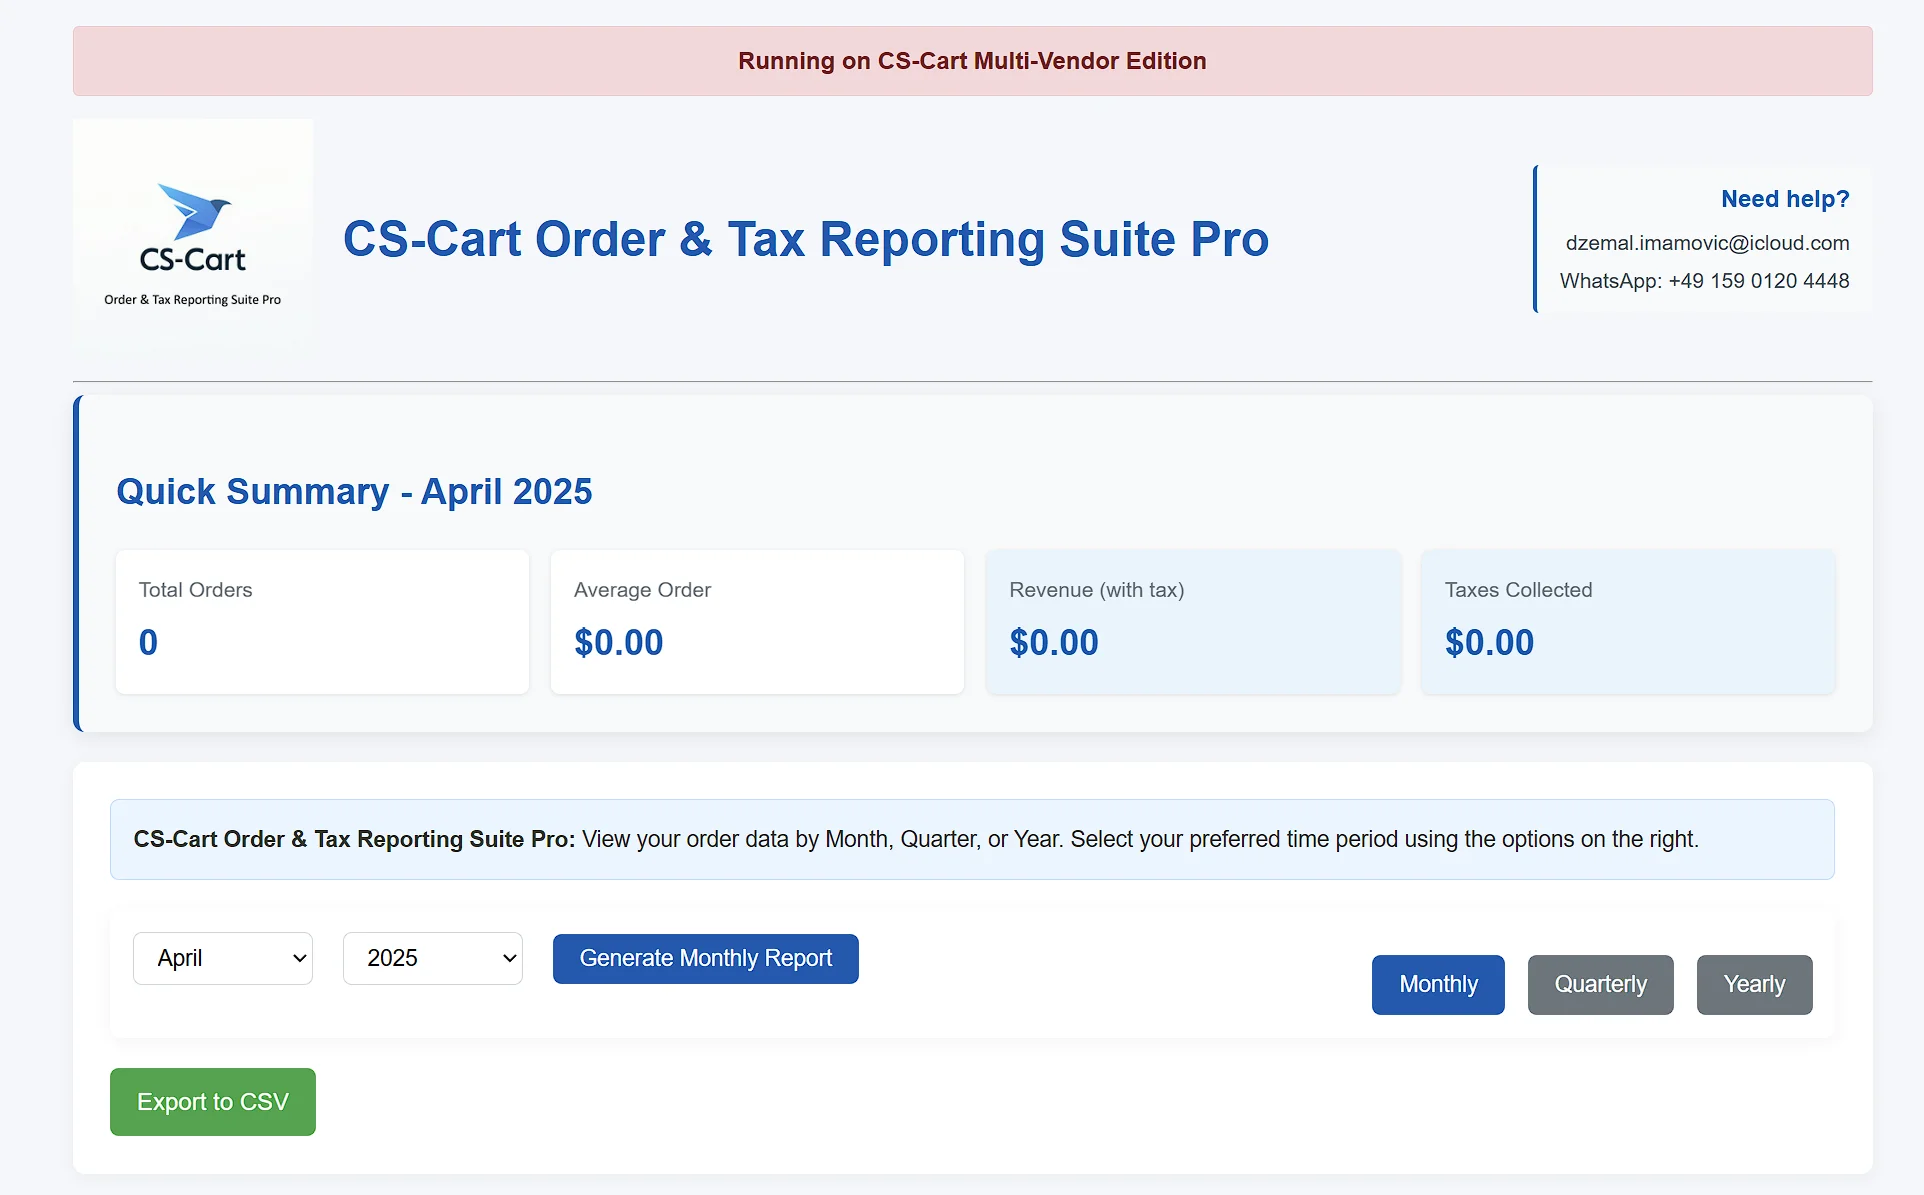Switch to Yearly view
This screenshot has width=1924, height=1195.
1753,984
